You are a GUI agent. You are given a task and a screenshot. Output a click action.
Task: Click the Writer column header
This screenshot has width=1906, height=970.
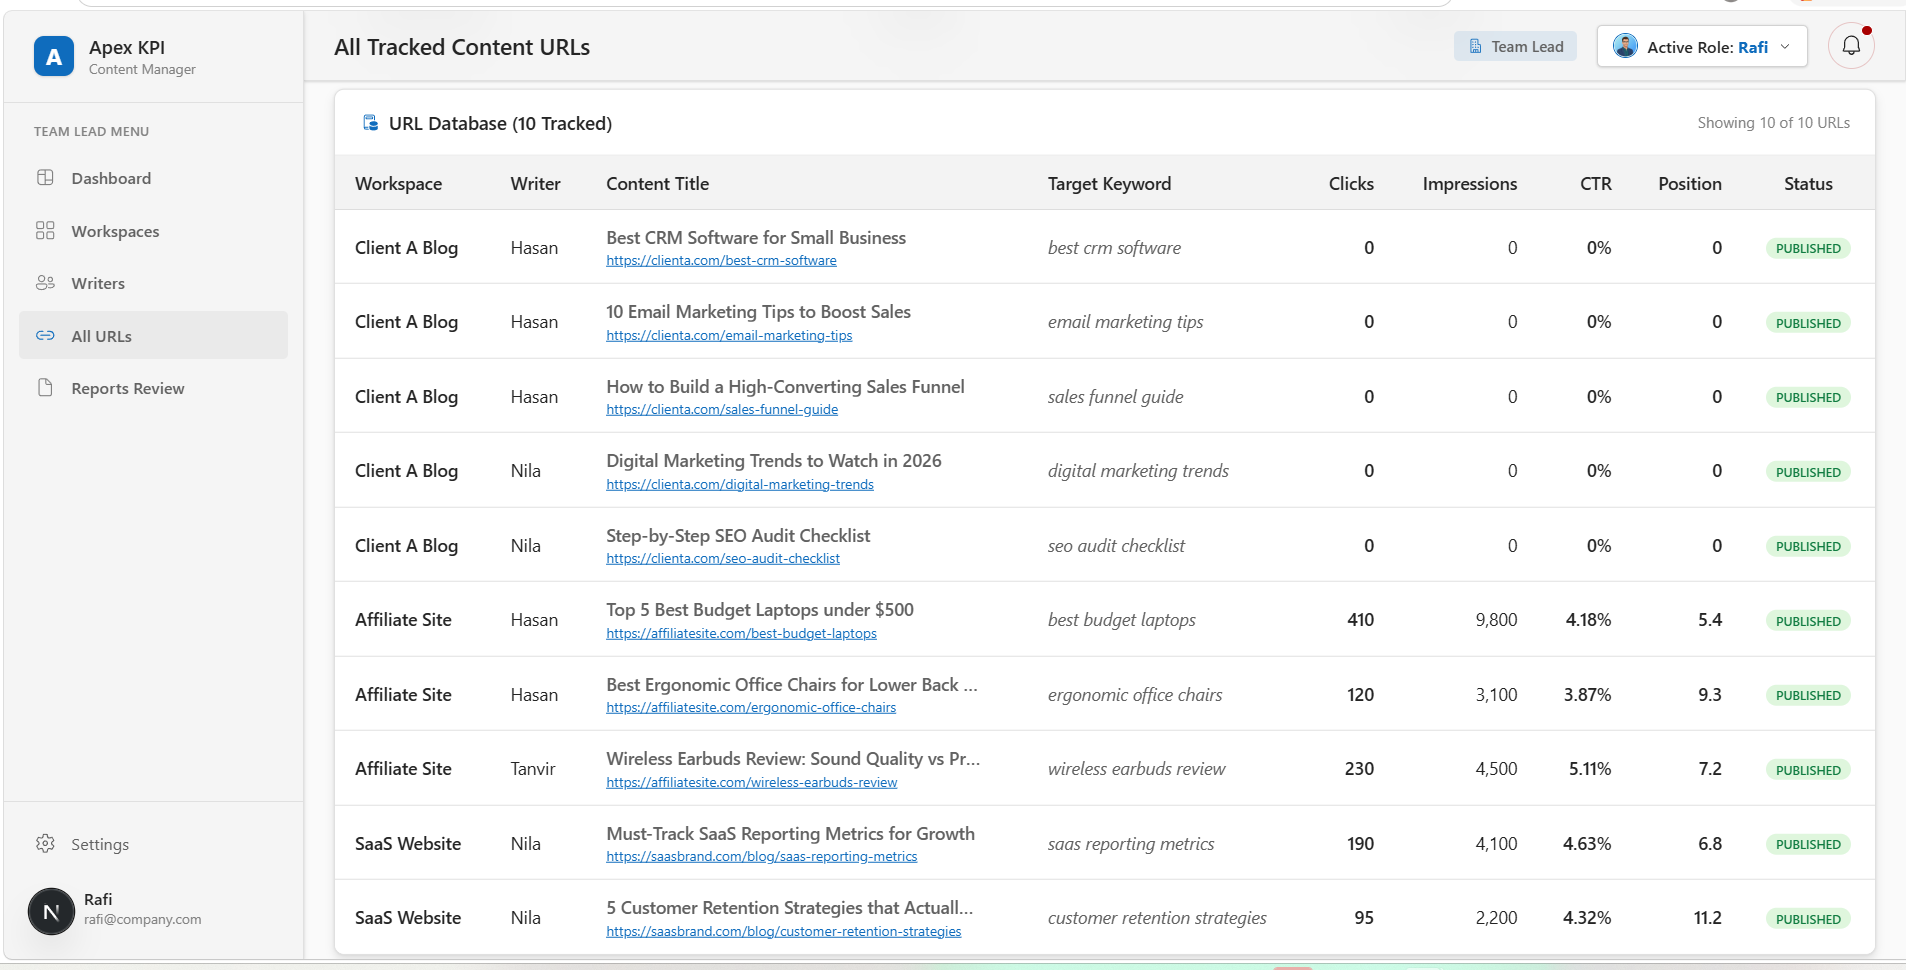535,184
